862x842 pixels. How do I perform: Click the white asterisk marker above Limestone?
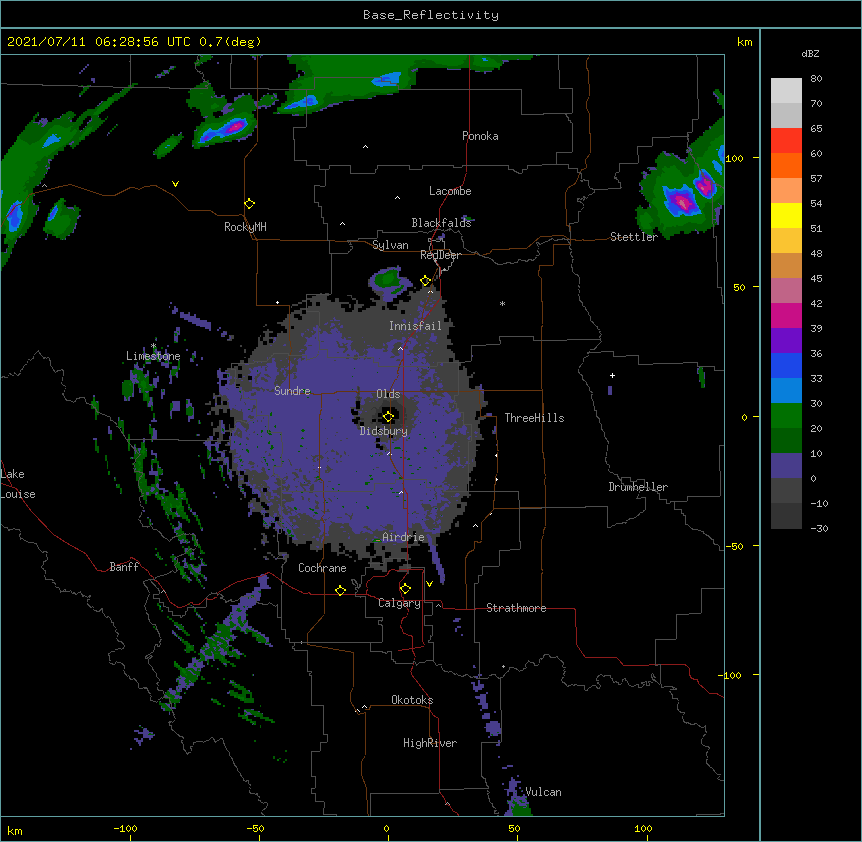pyautogui.click(x=153, y=346)
